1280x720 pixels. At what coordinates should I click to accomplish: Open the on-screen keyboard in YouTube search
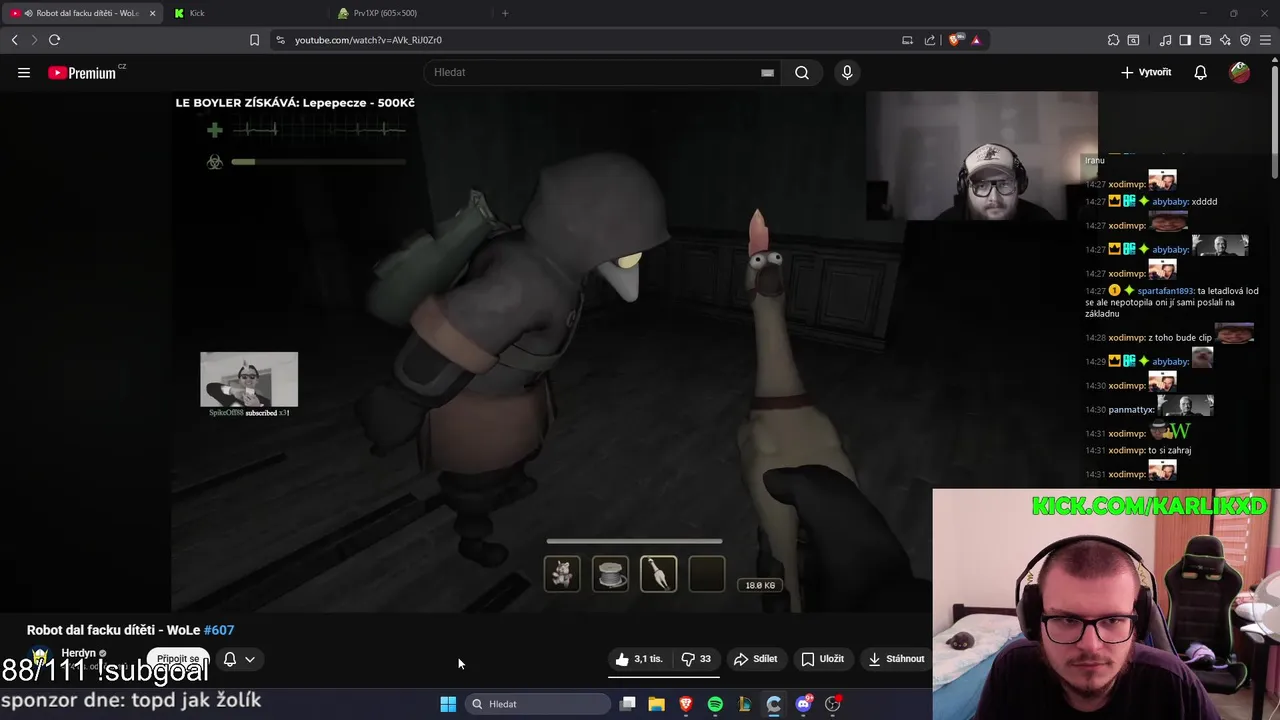point(767,72)
